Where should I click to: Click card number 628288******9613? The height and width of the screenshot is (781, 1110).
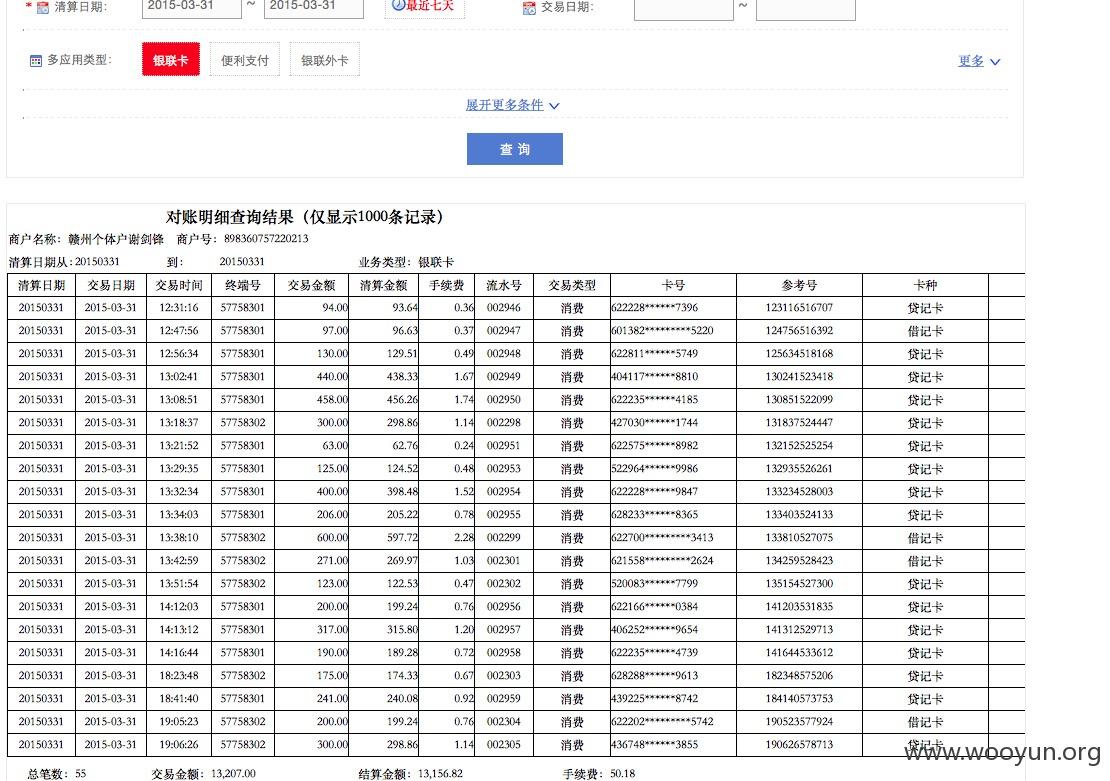[x=655, y=675]
